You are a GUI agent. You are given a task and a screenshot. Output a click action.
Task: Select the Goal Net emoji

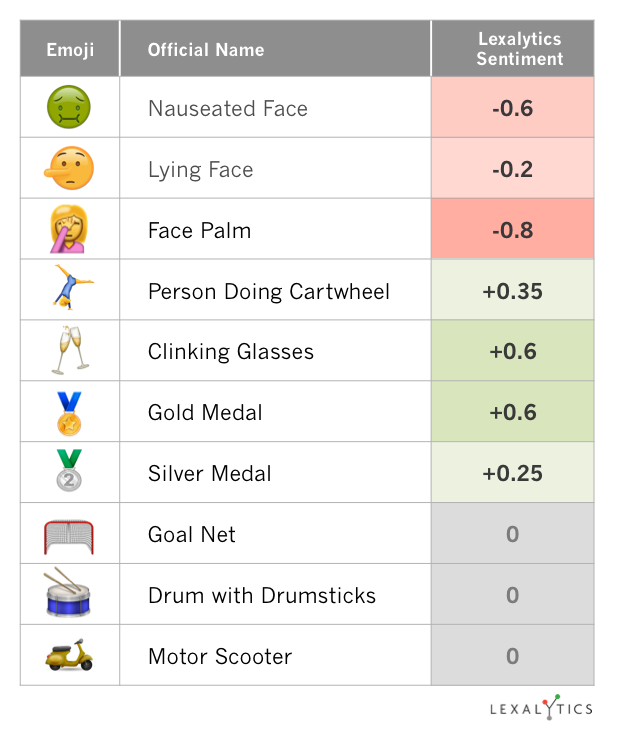coord(69,534)
